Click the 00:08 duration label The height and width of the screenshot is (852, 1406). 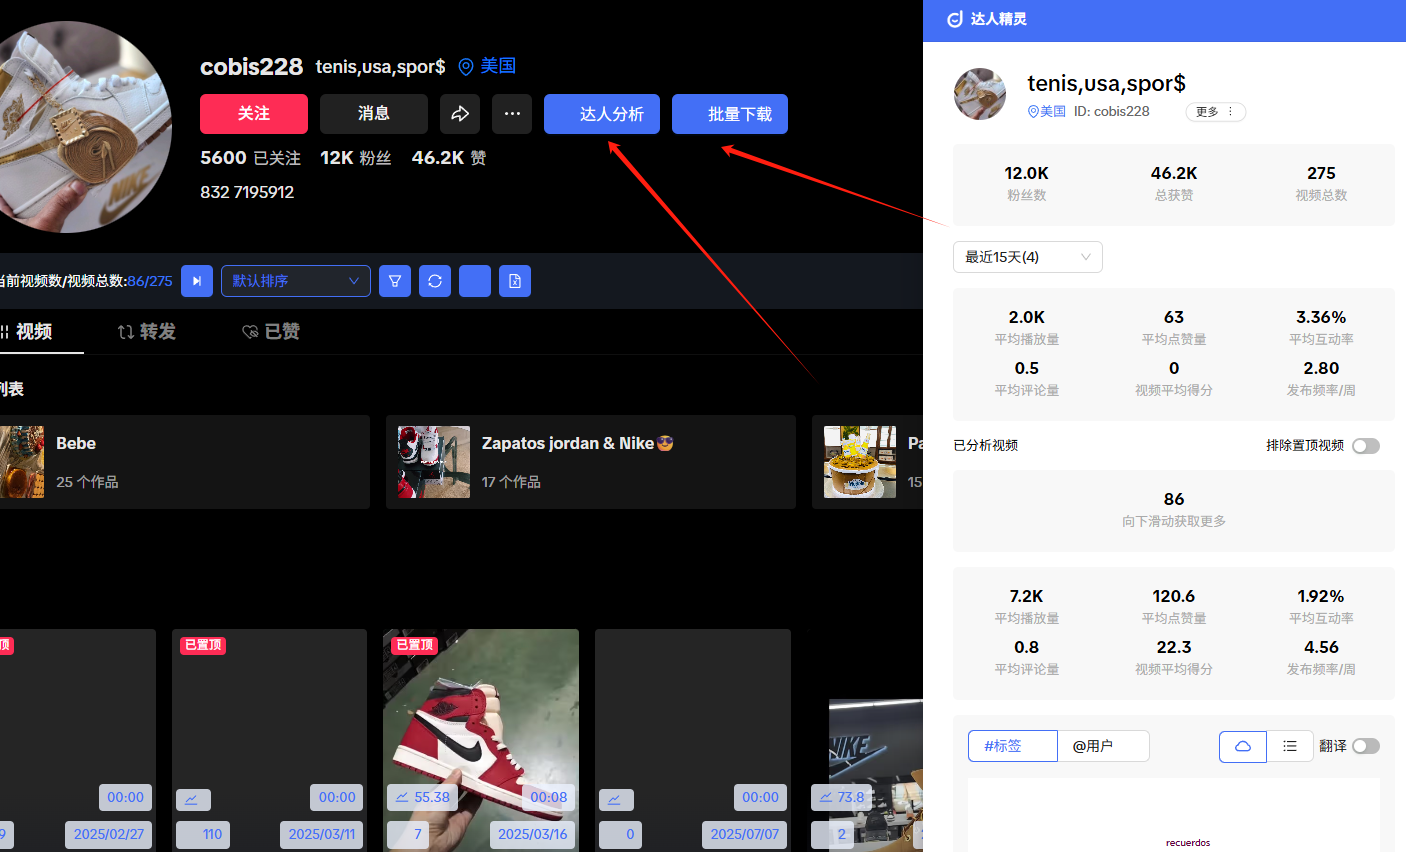pos(549,797)
